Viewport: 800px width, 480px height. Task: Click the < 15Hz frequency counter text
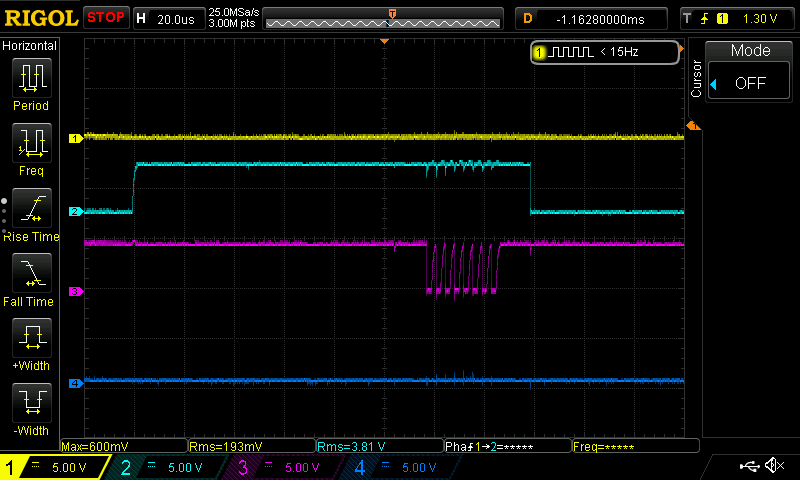619,52
